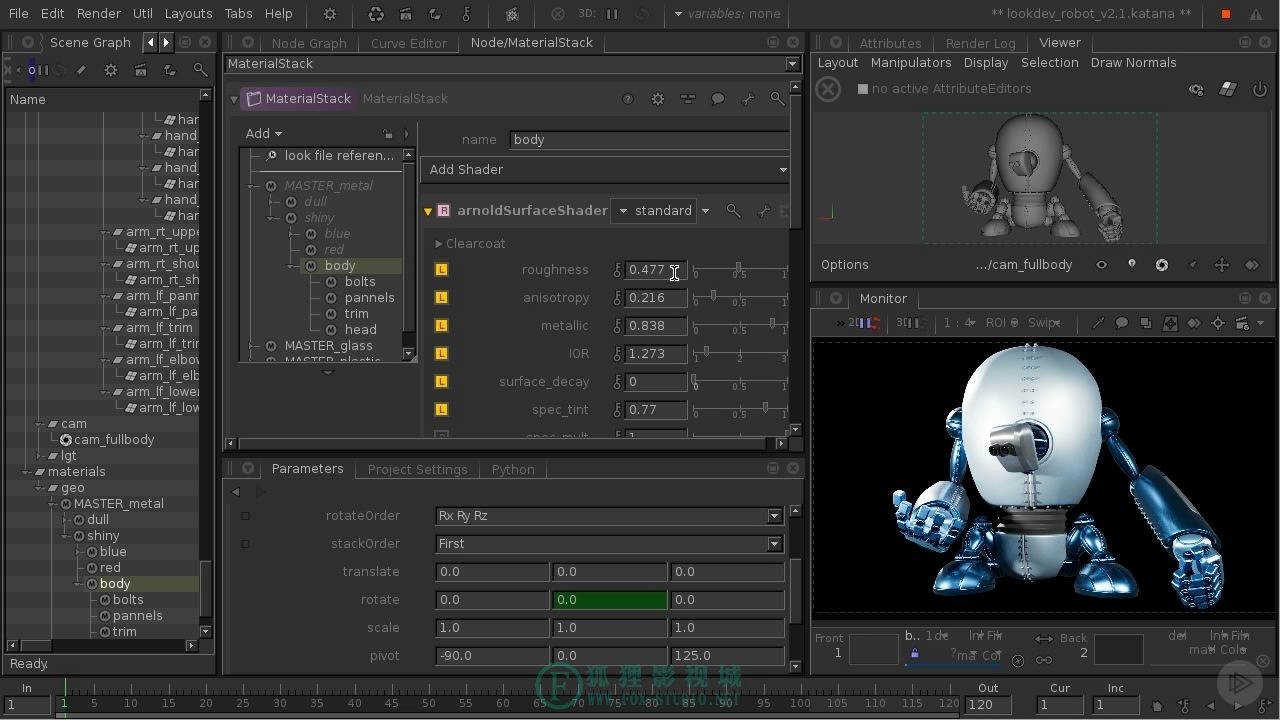
Task: Click the key icon beside roughness value
Action: click(618, 270)
